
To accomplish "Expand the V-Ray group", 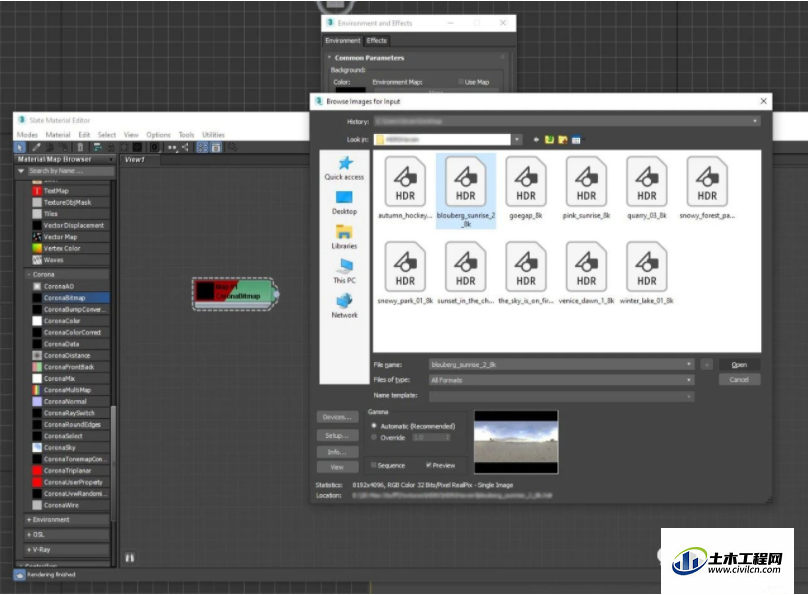I will pyautogui.click(x=29, y=550).
